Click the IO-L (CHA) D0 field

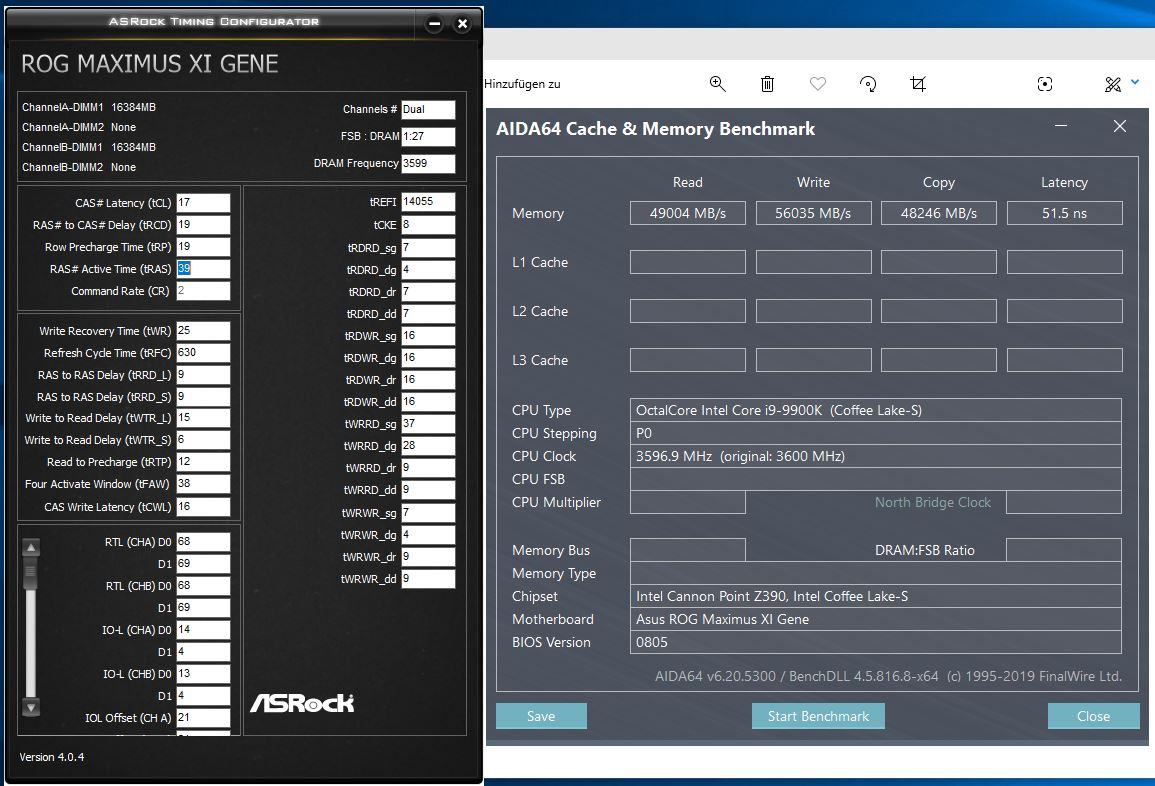[203, 630]
